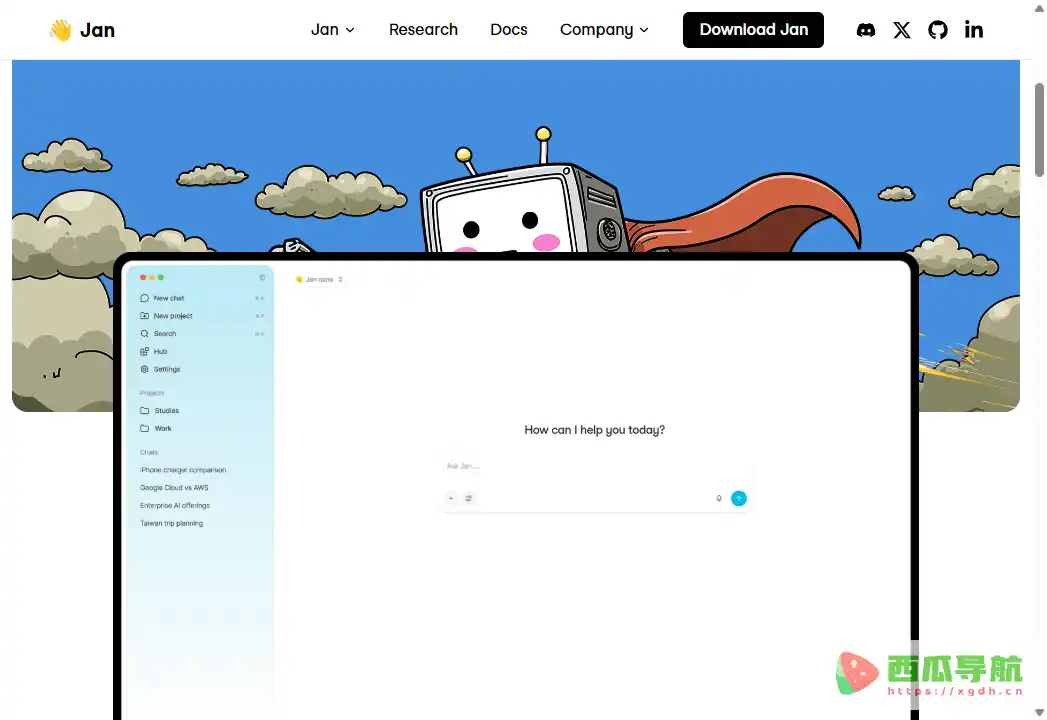Go to the Research page
Screen dimensions: 1047x720
(423, 30)
